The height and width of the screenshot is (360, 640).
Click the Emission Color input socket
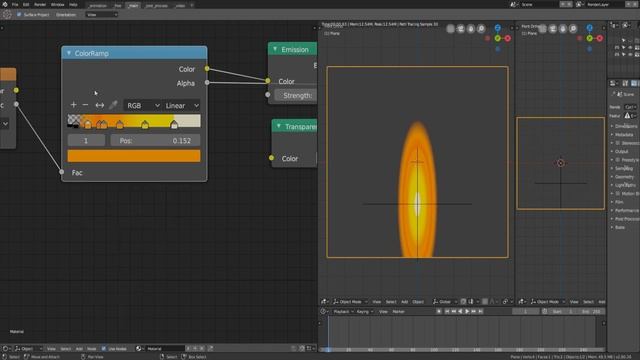(268, 81)
